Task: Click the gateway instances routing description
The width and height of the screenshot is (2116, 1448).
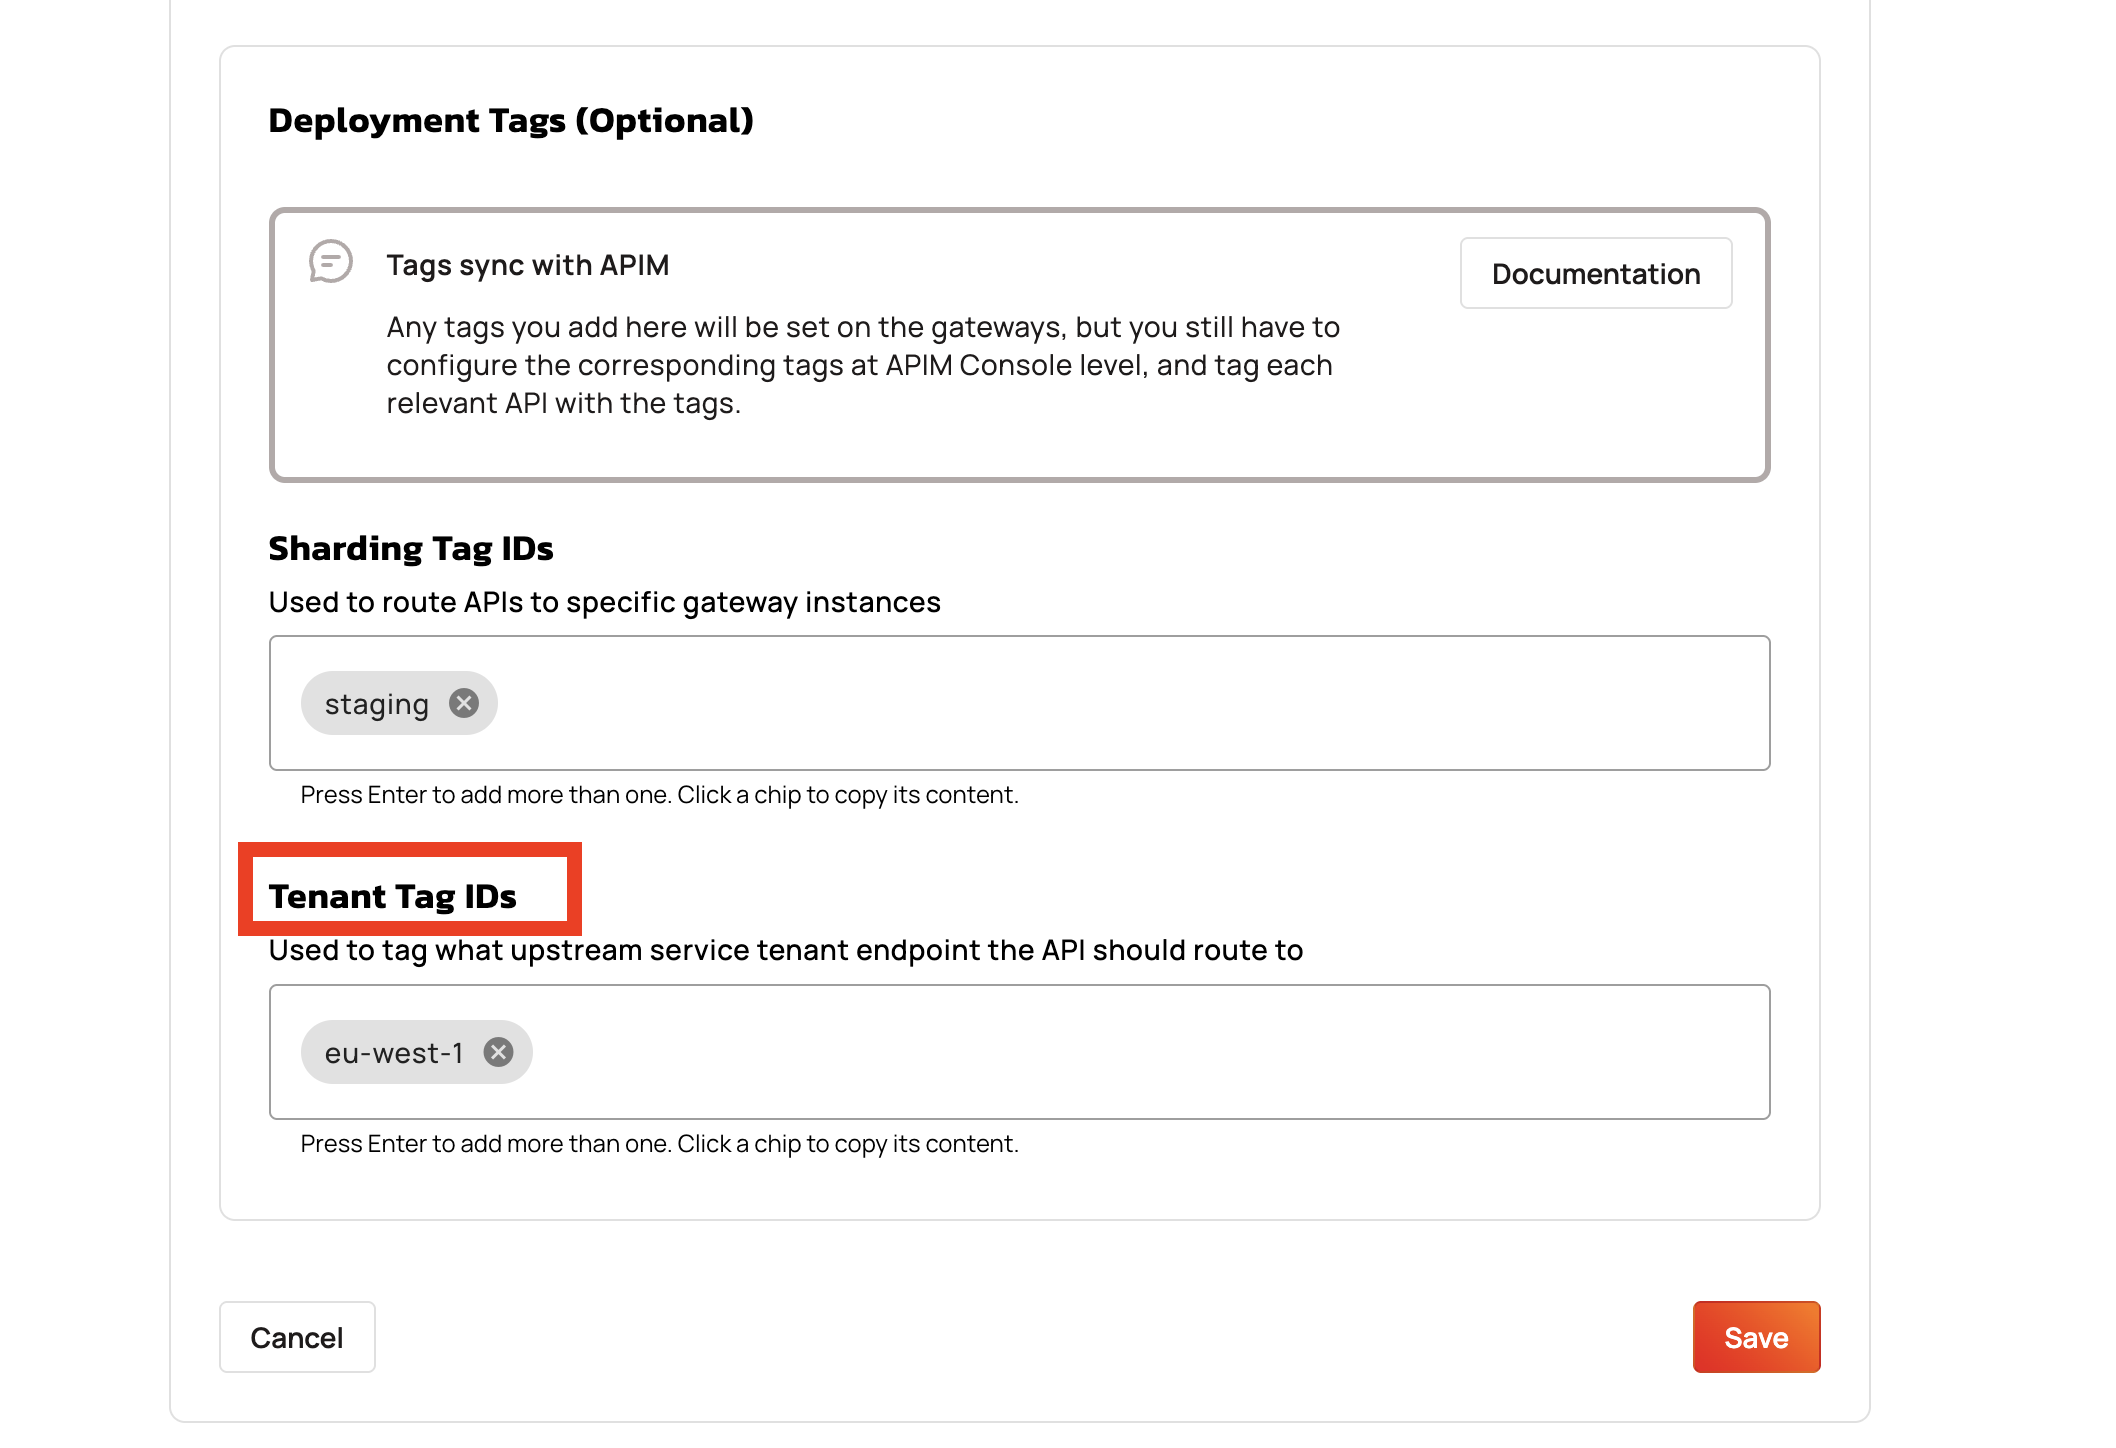Action: (604, 602)
